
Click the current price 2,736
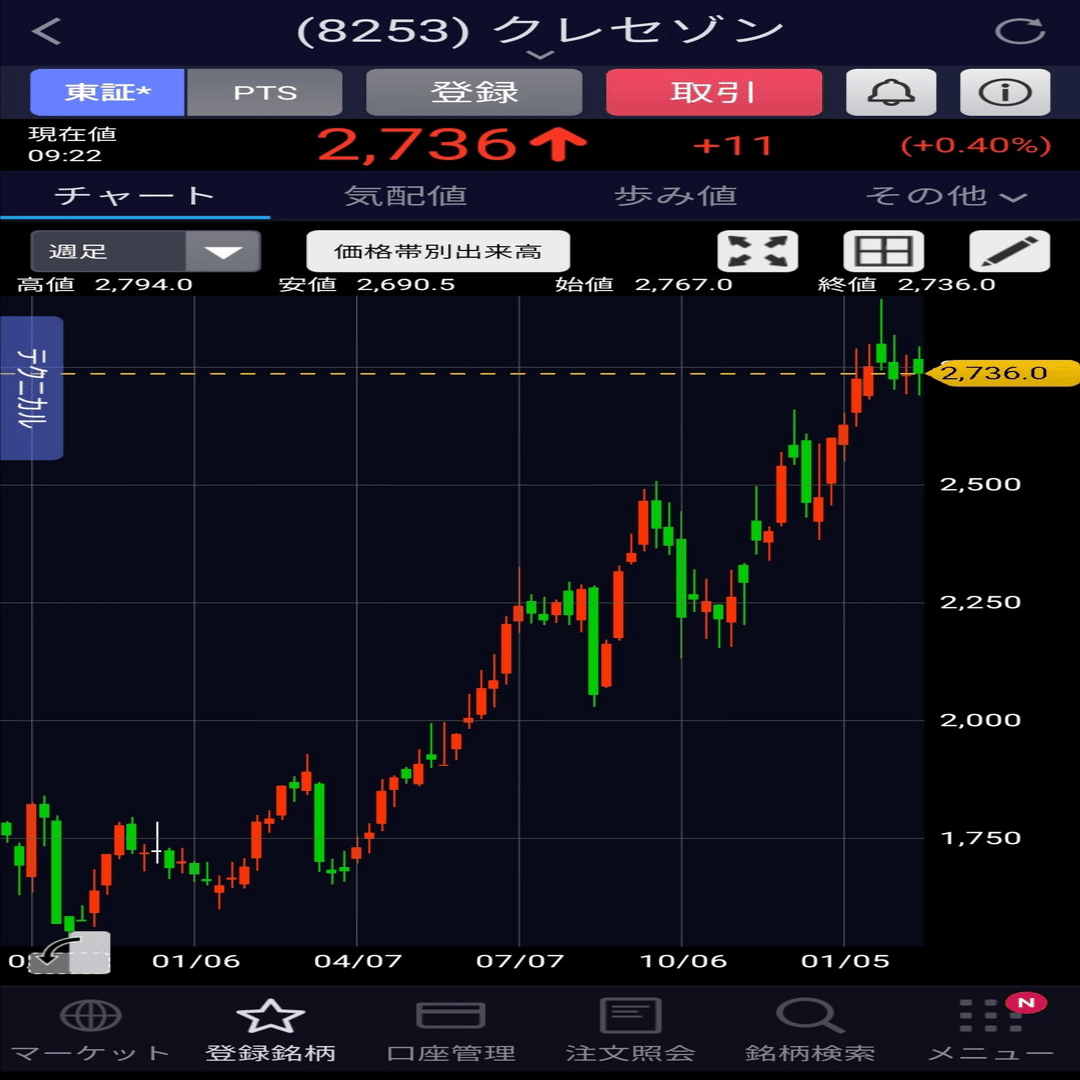pyautogui.click(x=417, y=145)
